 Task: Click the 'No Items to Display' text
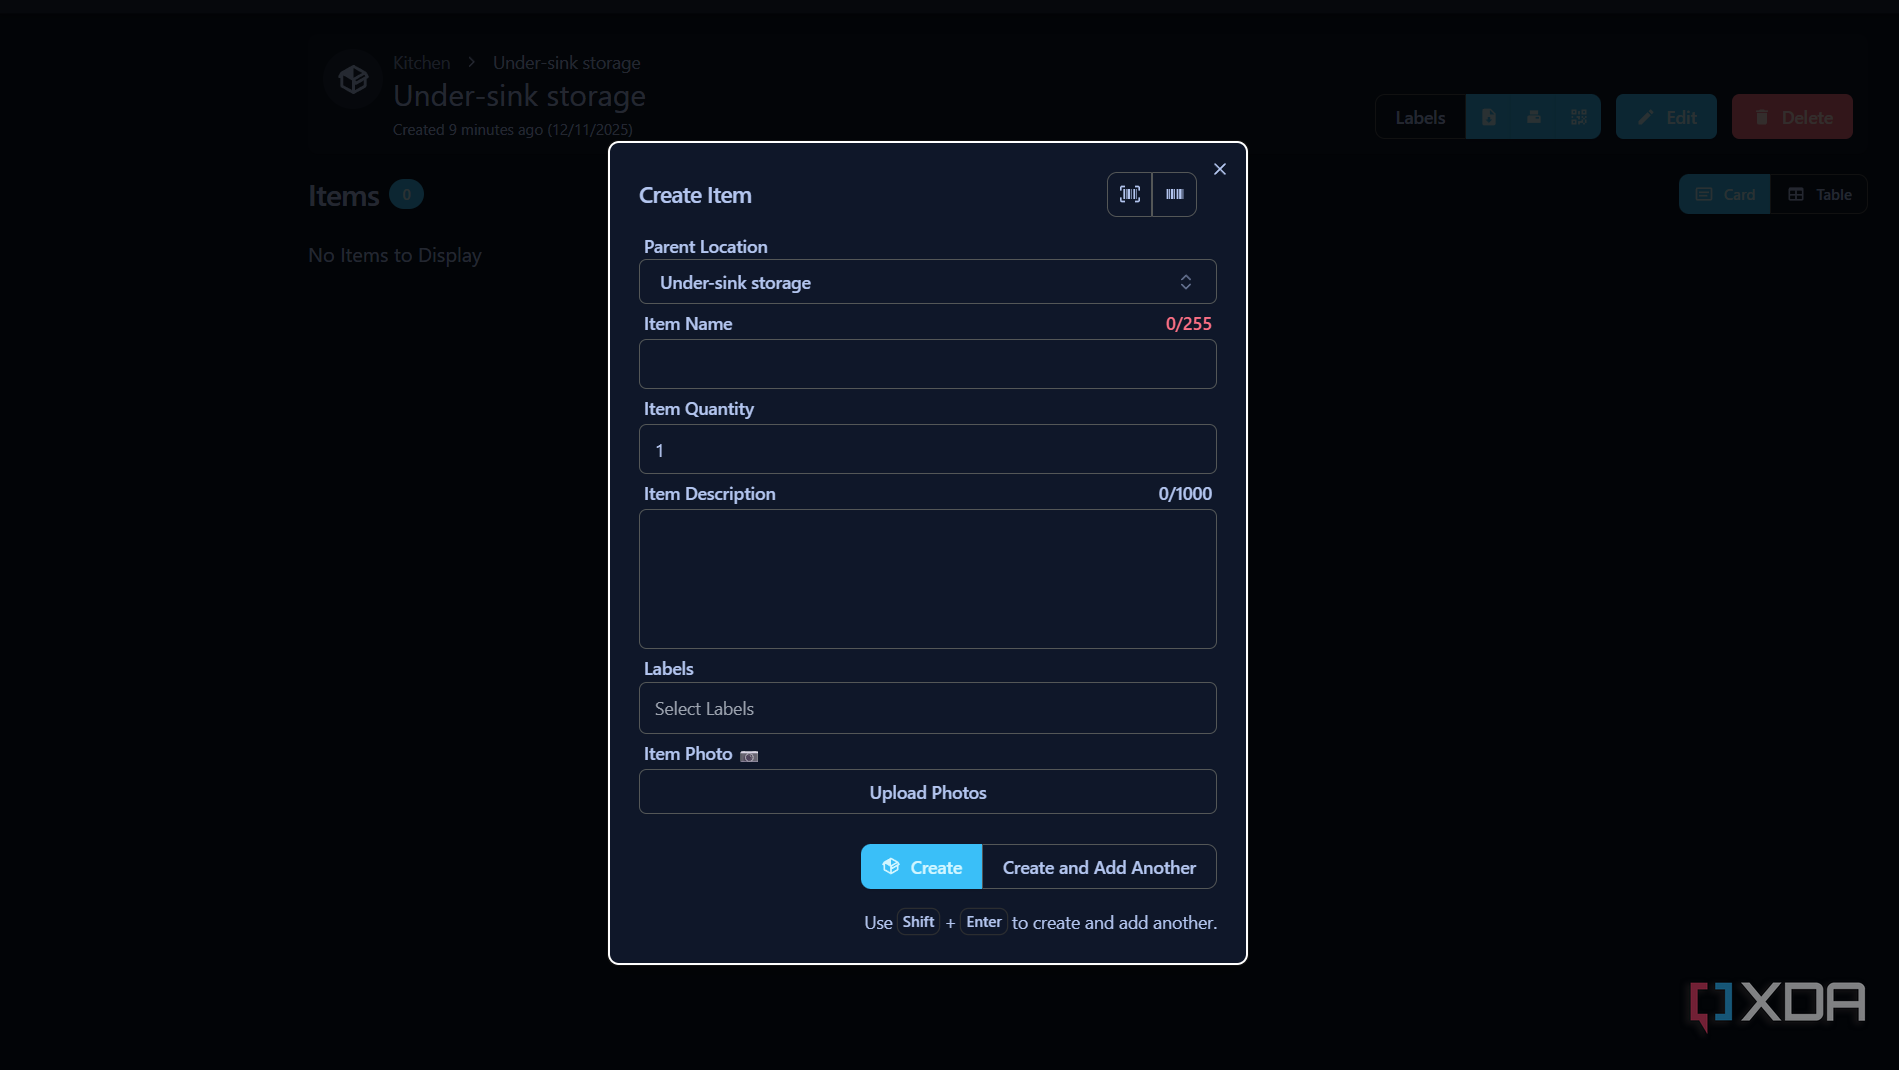[x=395, y=255]
